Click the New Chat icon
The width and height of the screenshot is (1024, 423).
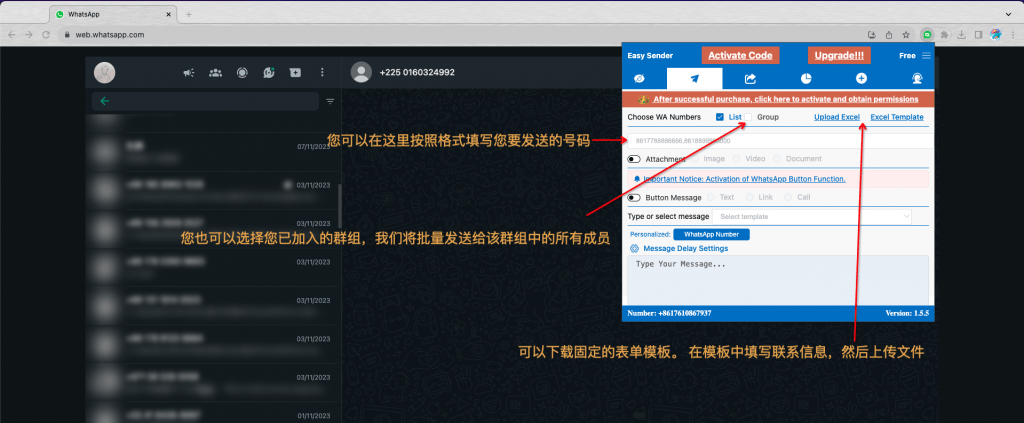(295, 73)
